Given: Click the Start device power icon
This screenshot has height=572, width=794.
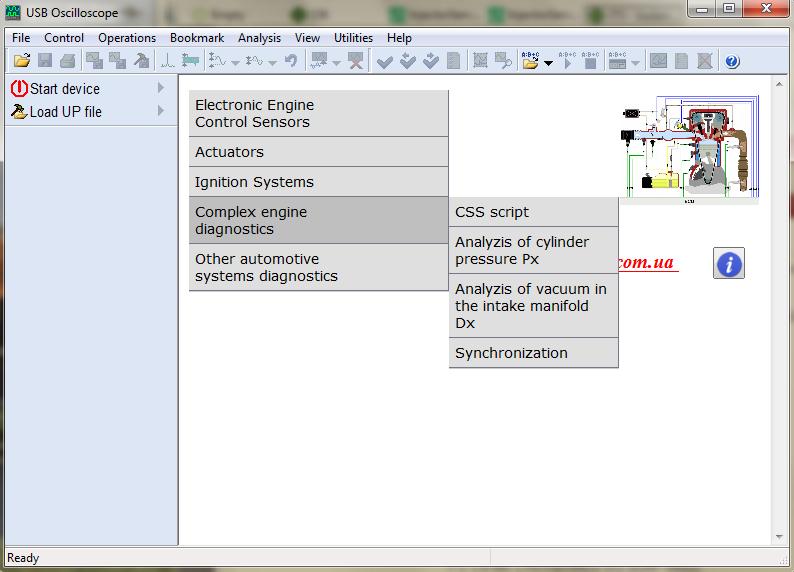Looking at the screenshot, I should (x=19, y=88).
